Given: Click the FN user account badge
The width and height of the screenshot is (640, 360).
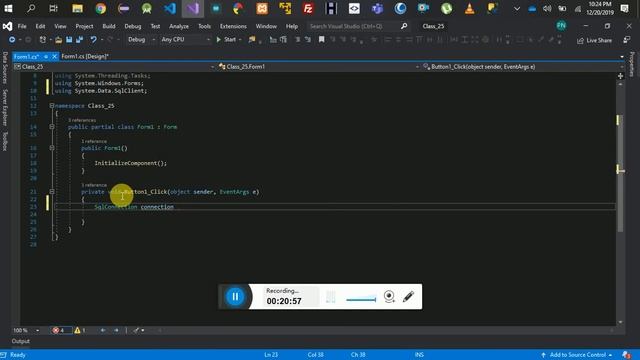Looking at the screenshot, I should pyautogui.click(x=561, y=26).
